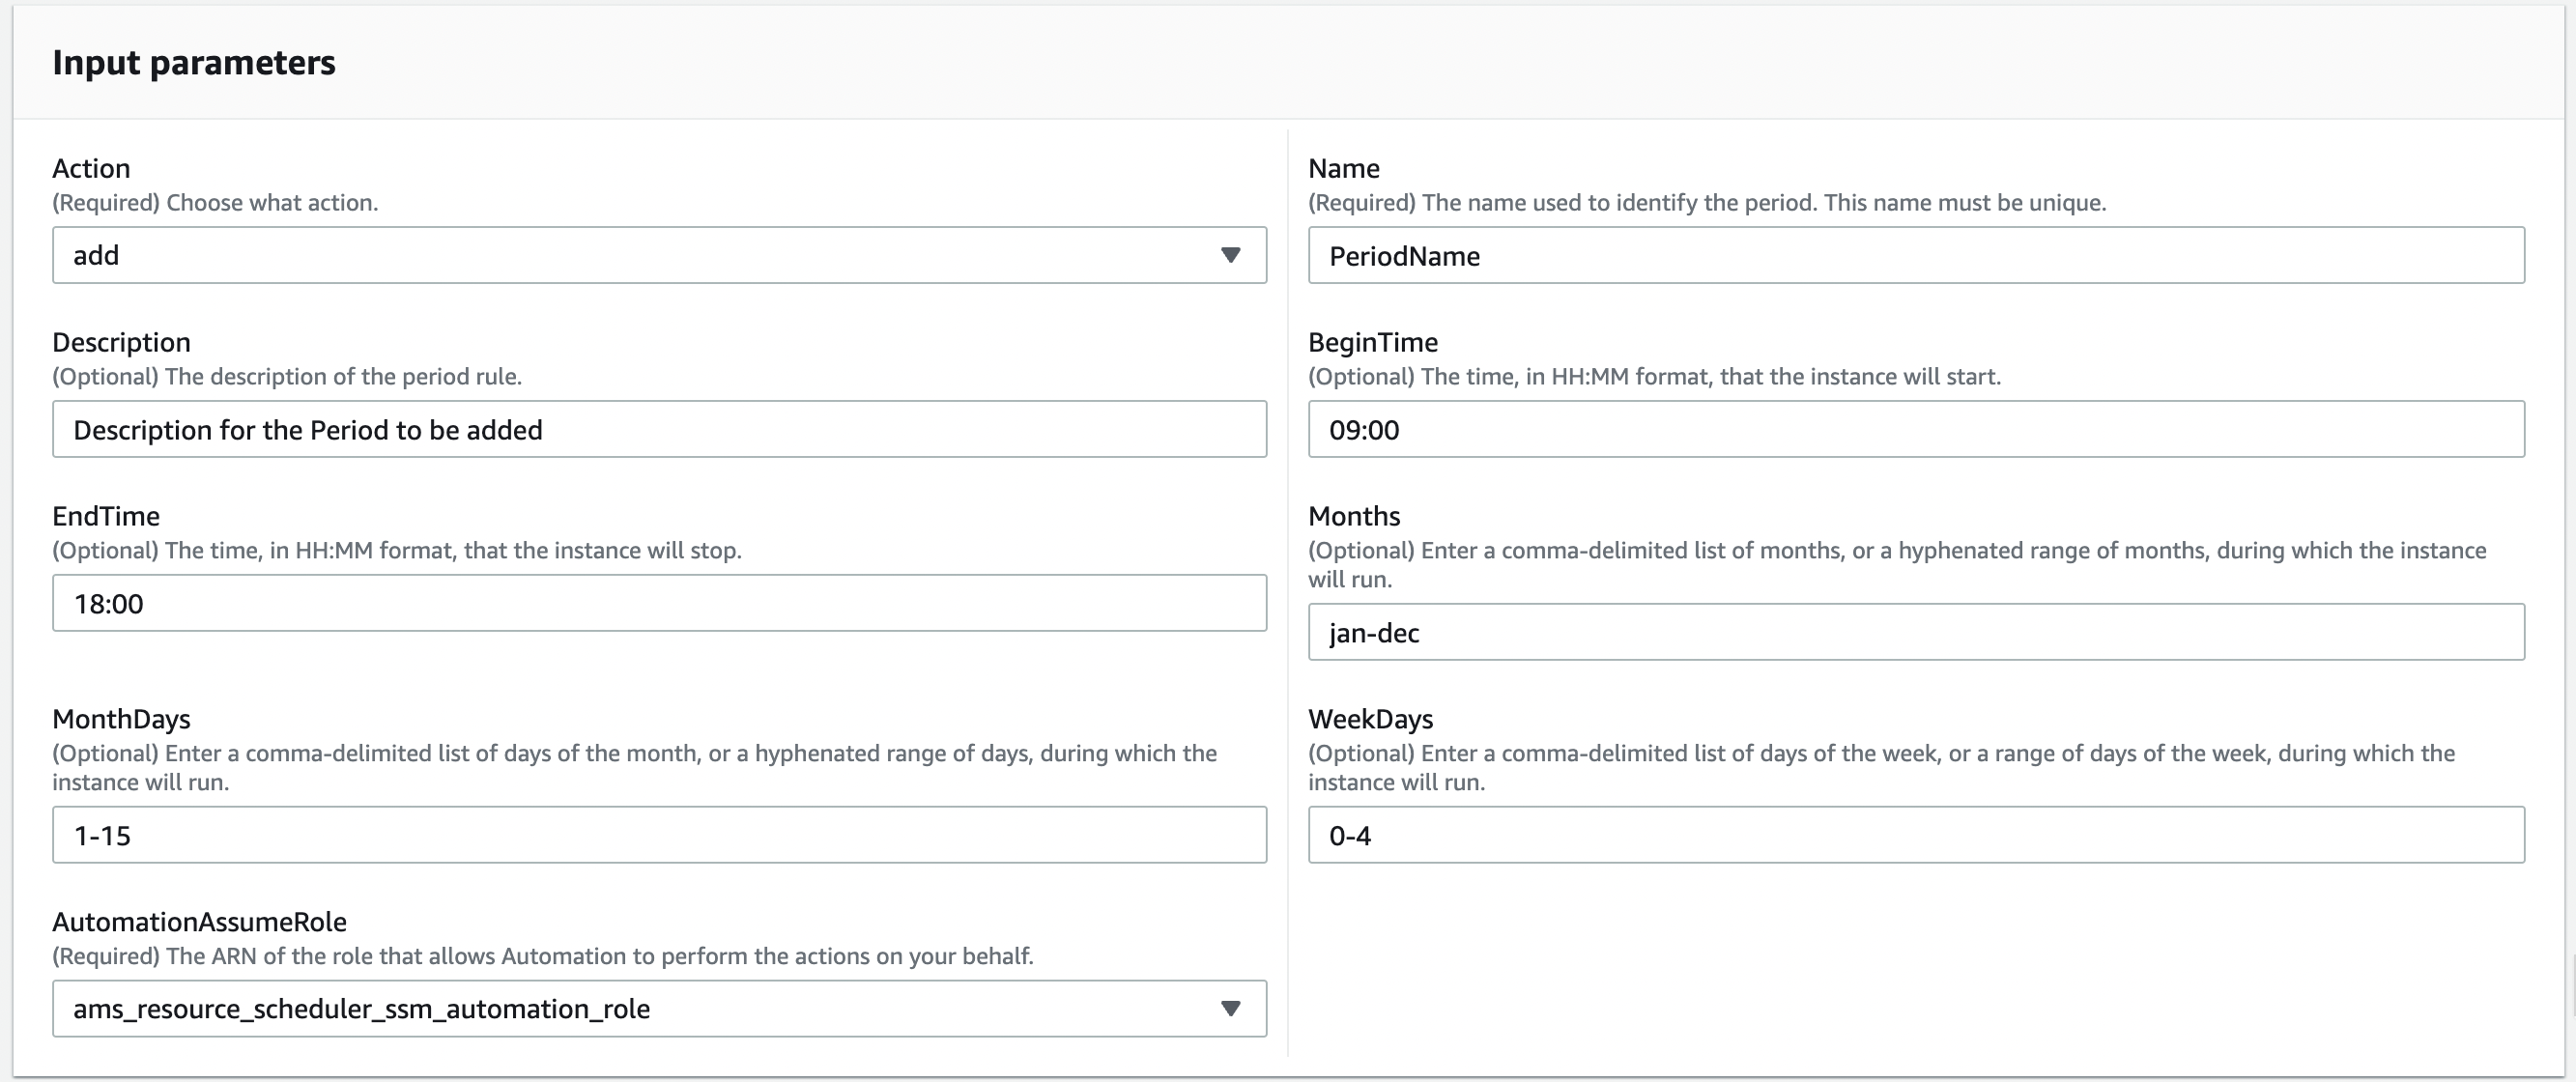Select the BeginTime label text
Image resolution: width=2576 pixels, height=1082 pixels.
1373,341
